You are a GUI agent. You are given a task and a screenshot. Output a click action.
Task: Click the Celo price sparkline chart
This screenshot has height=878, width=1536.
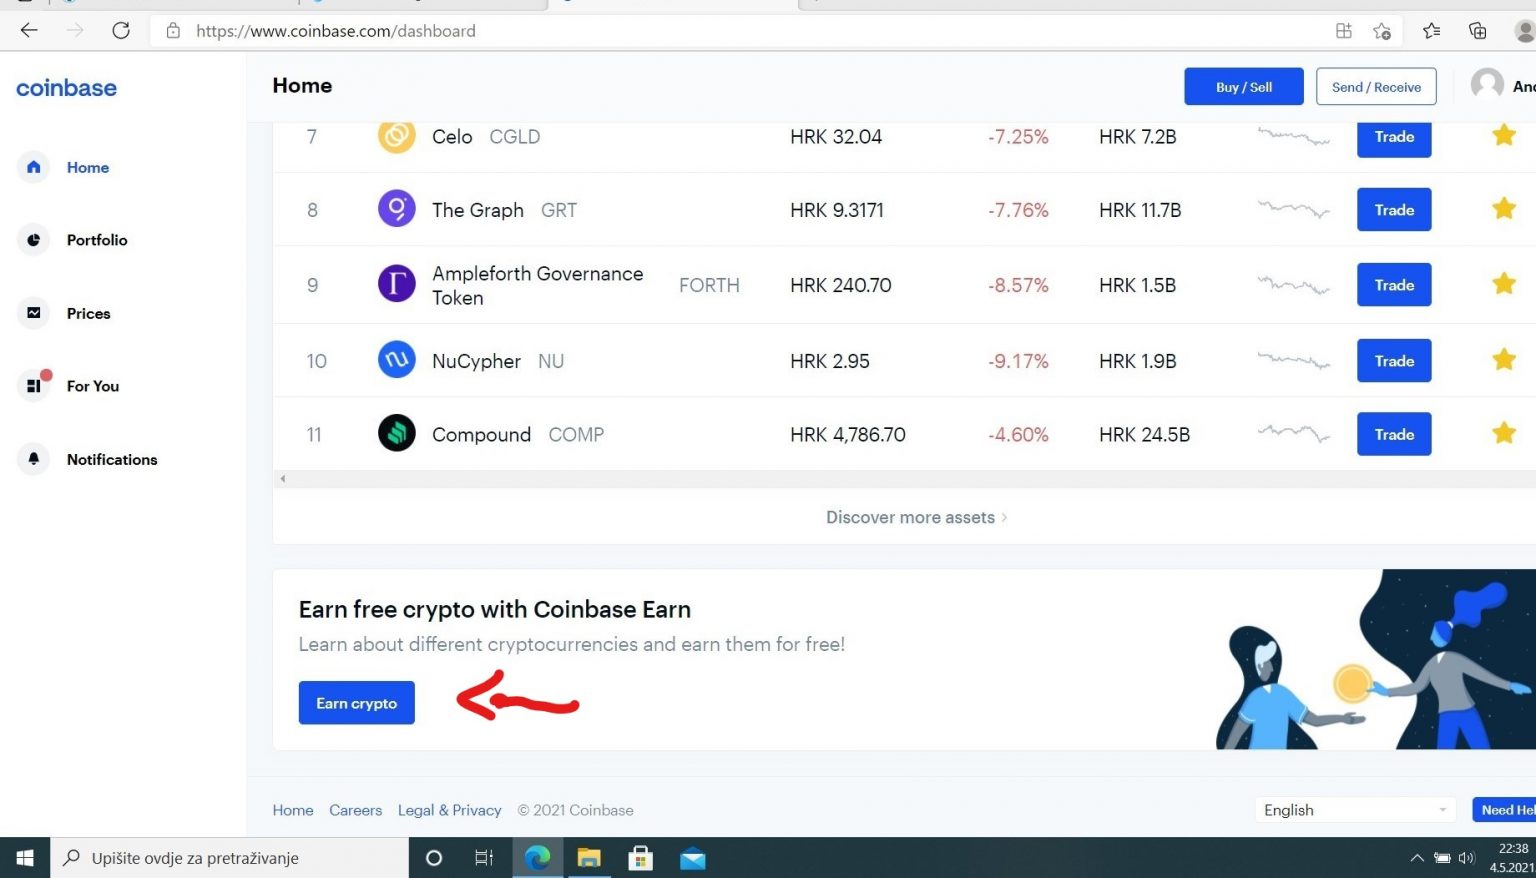click(x=1294, y=136)
